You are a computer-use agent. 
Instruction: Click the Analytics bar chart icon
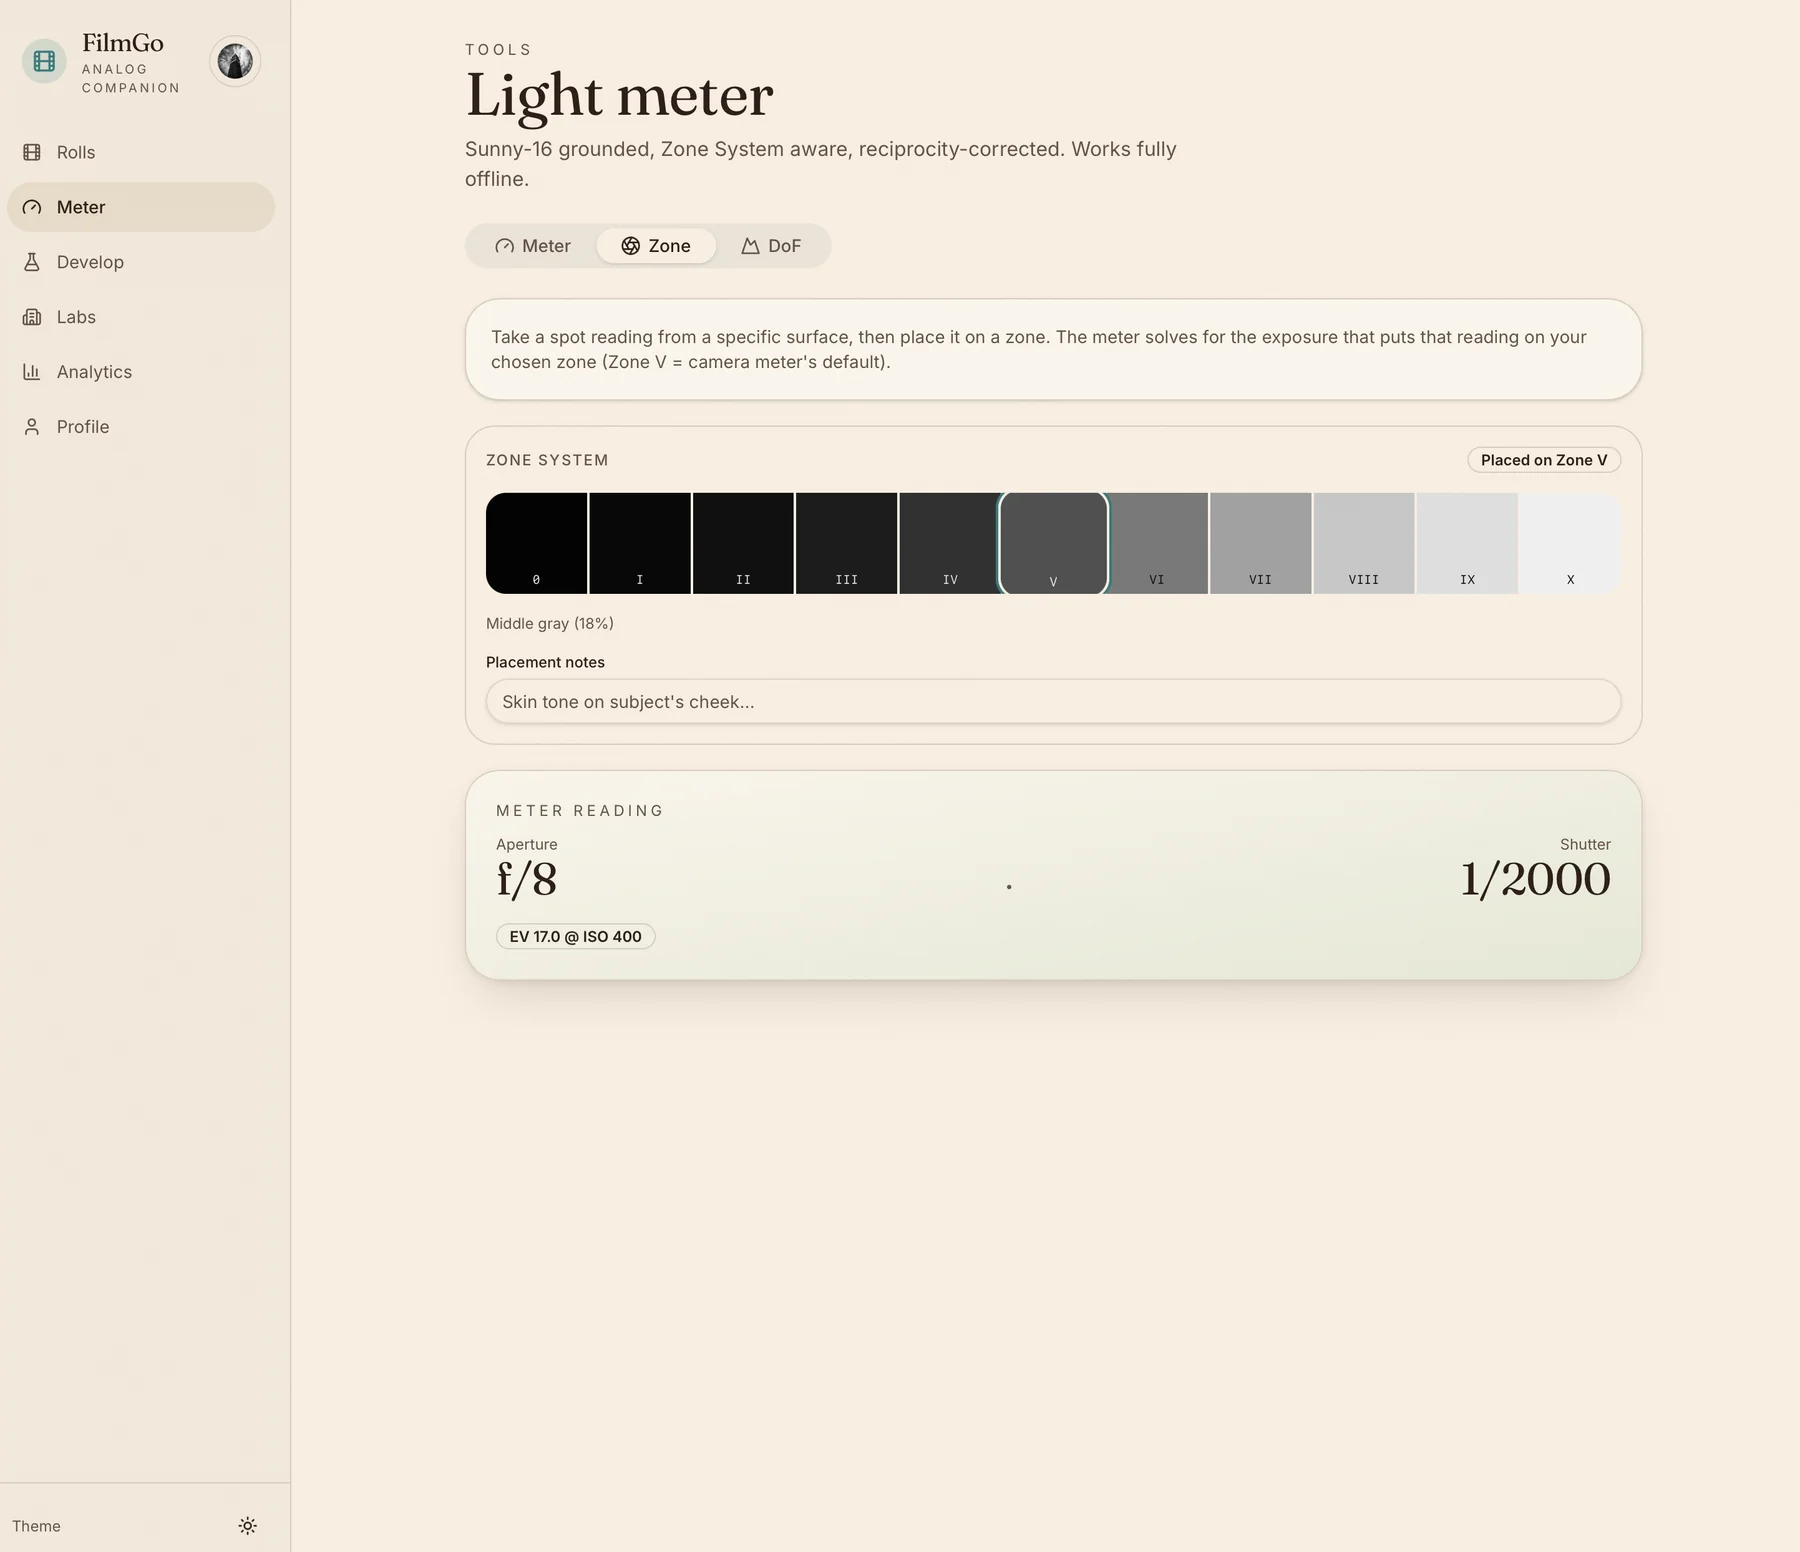[x=32, y=372]
